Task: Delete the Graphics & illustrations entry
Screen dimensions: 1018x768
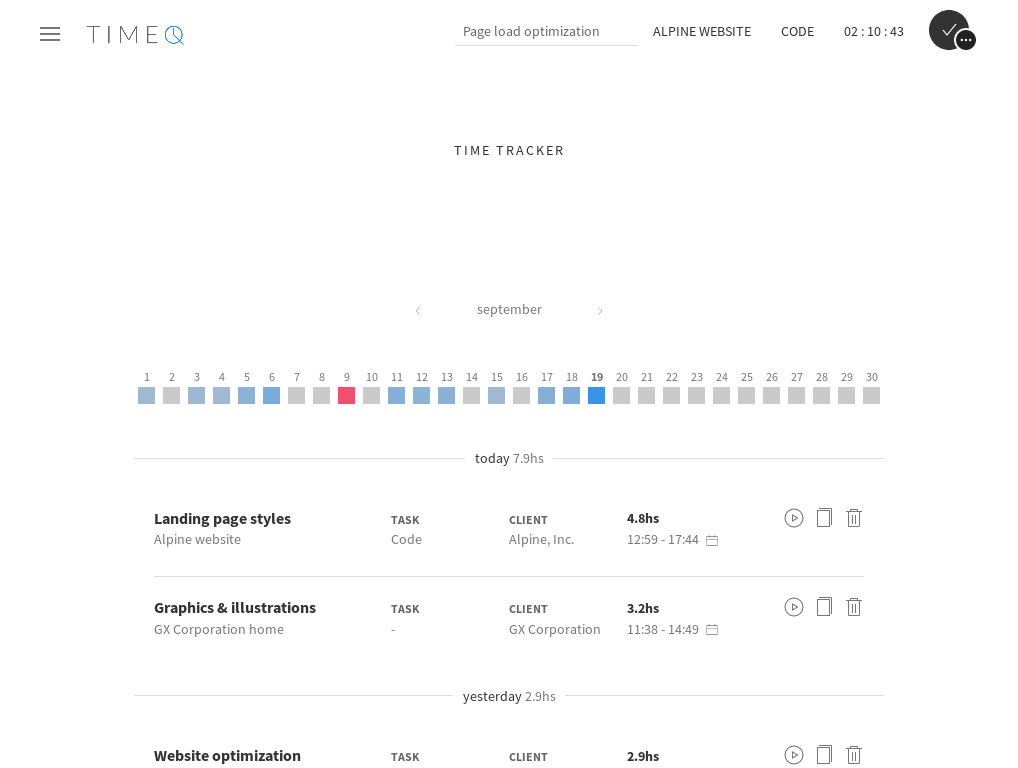Action: [x=854, y=607]
